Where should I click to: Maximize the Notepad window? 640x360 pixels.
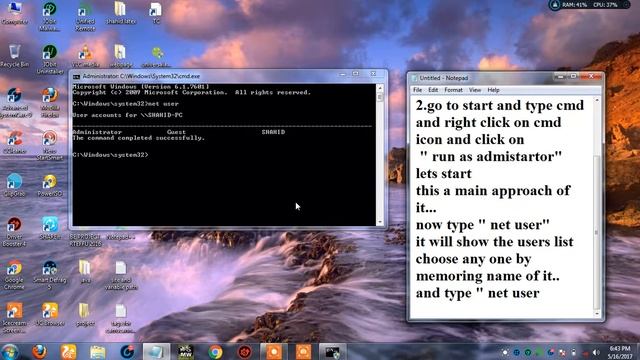[x=573, y=76]
